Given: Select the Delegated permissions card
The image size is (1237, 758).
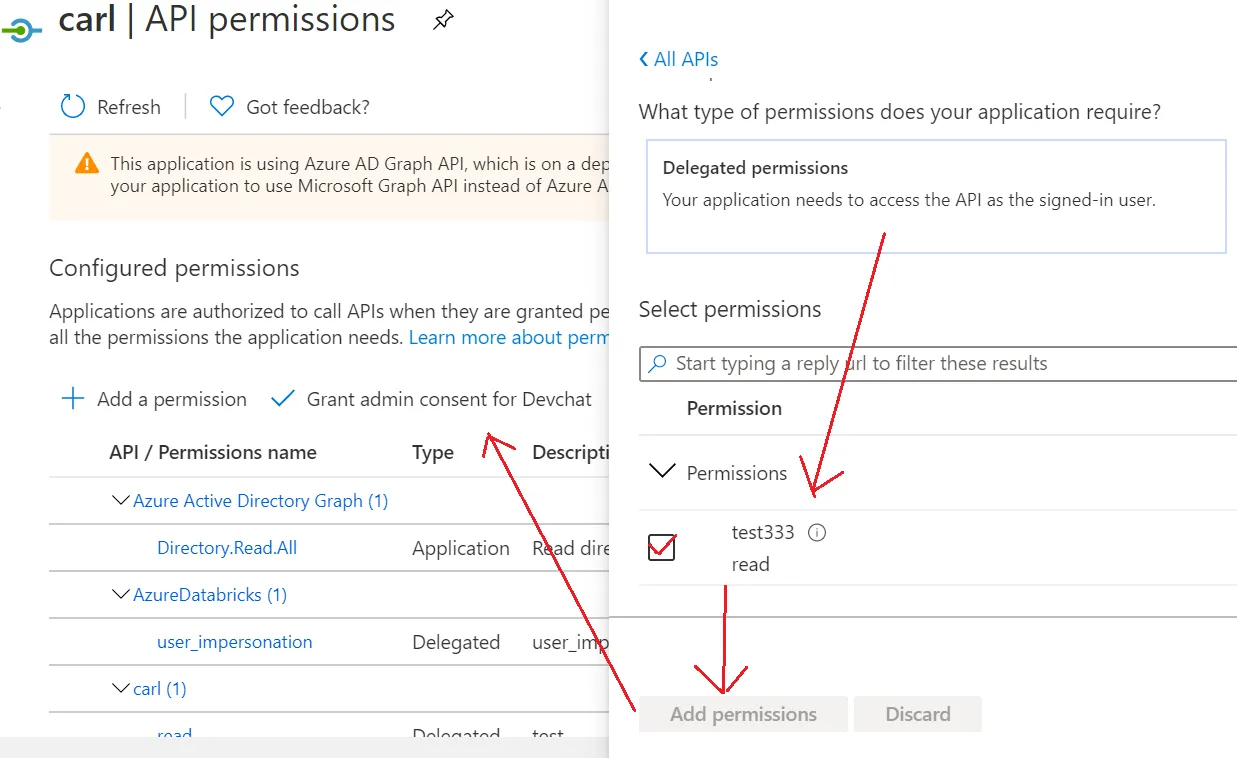Looking at the screenshot, I should click(x=935, y=196).
